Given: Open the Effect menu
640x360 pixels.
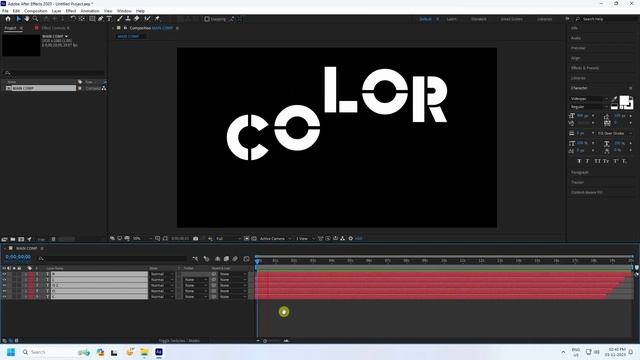Looking at the screenshot, I should 71,11.
